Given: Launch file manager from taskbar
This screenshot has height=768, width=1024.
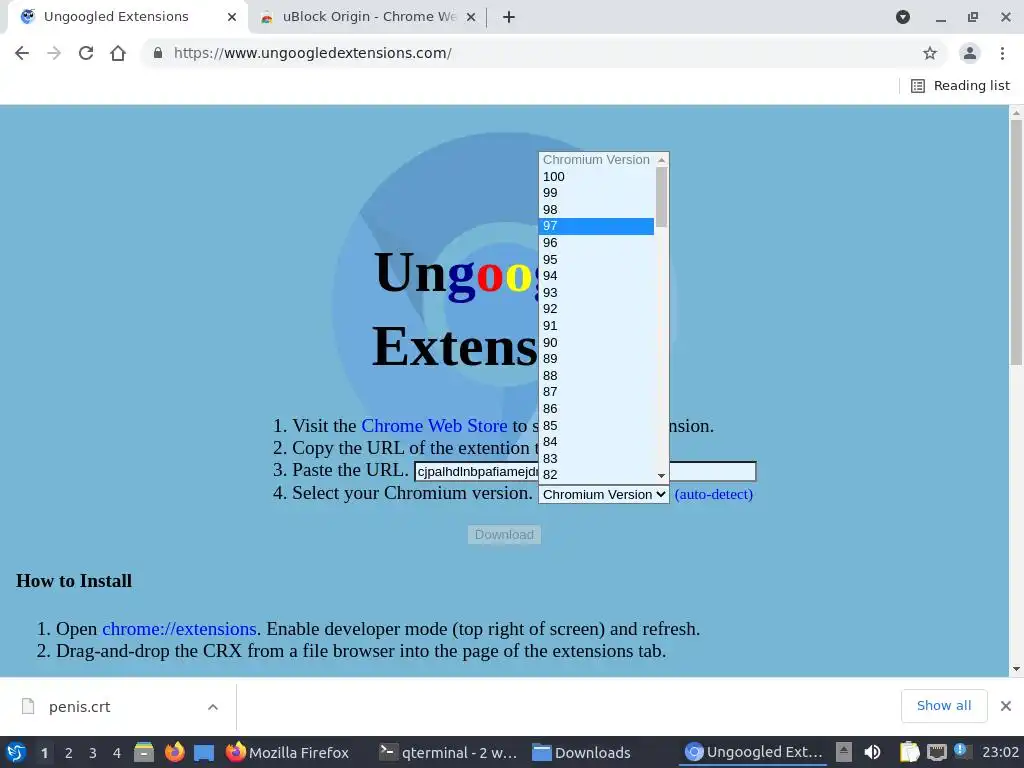Looking at the screenshot, I should point(144,752).
